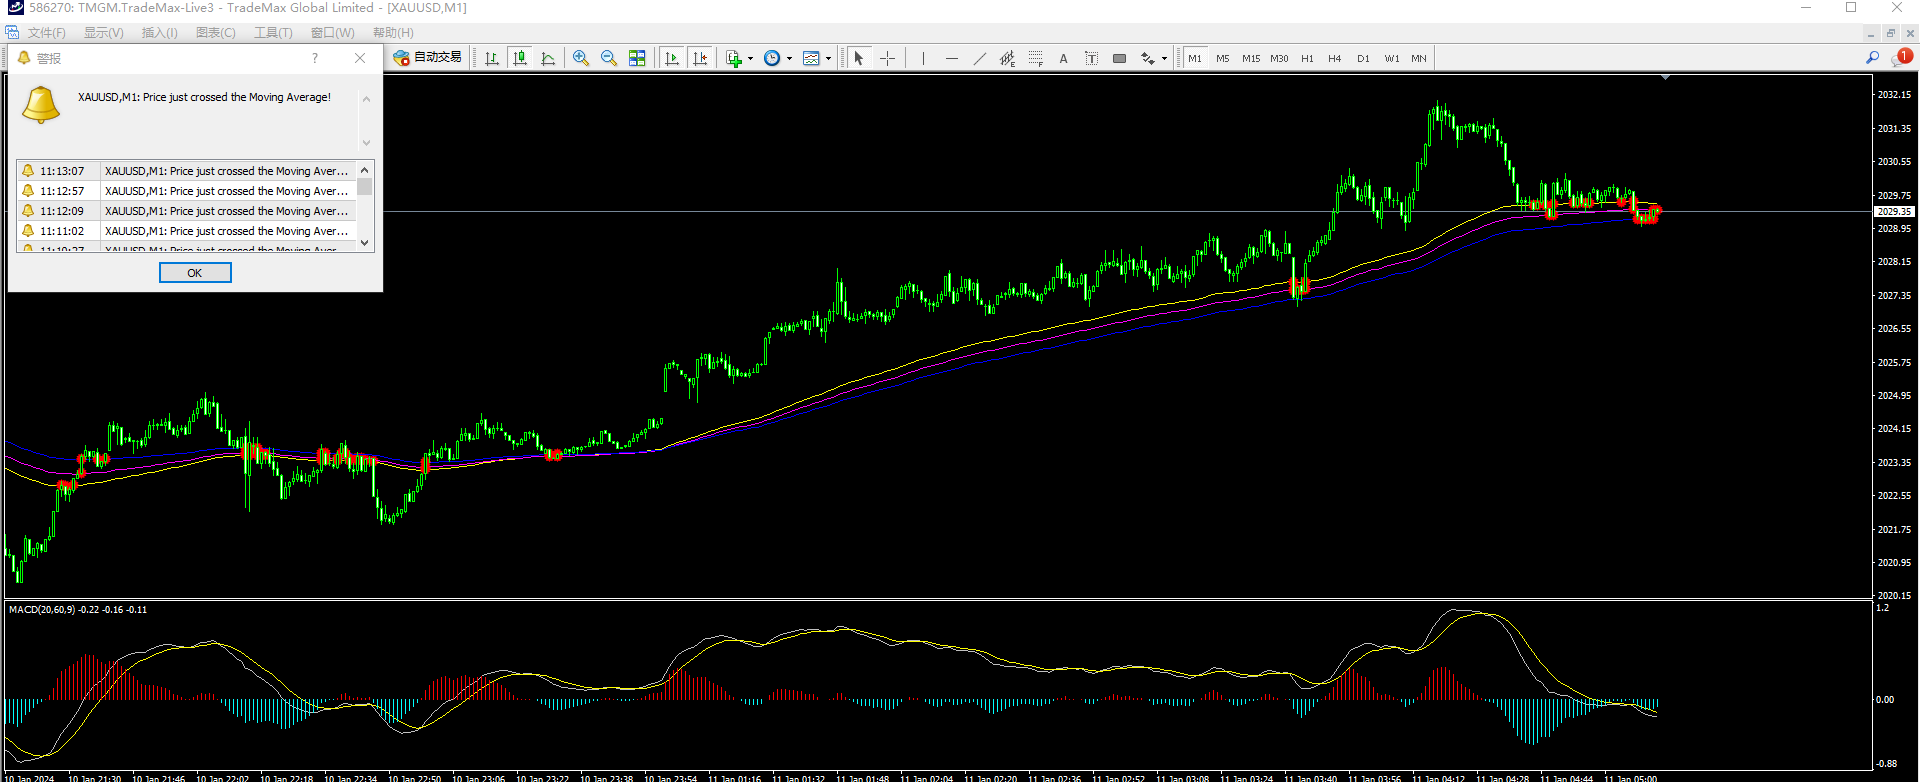Open the indicators list icon
Viewport: 1920px width, 782px height.
click(x=734, y=58)
